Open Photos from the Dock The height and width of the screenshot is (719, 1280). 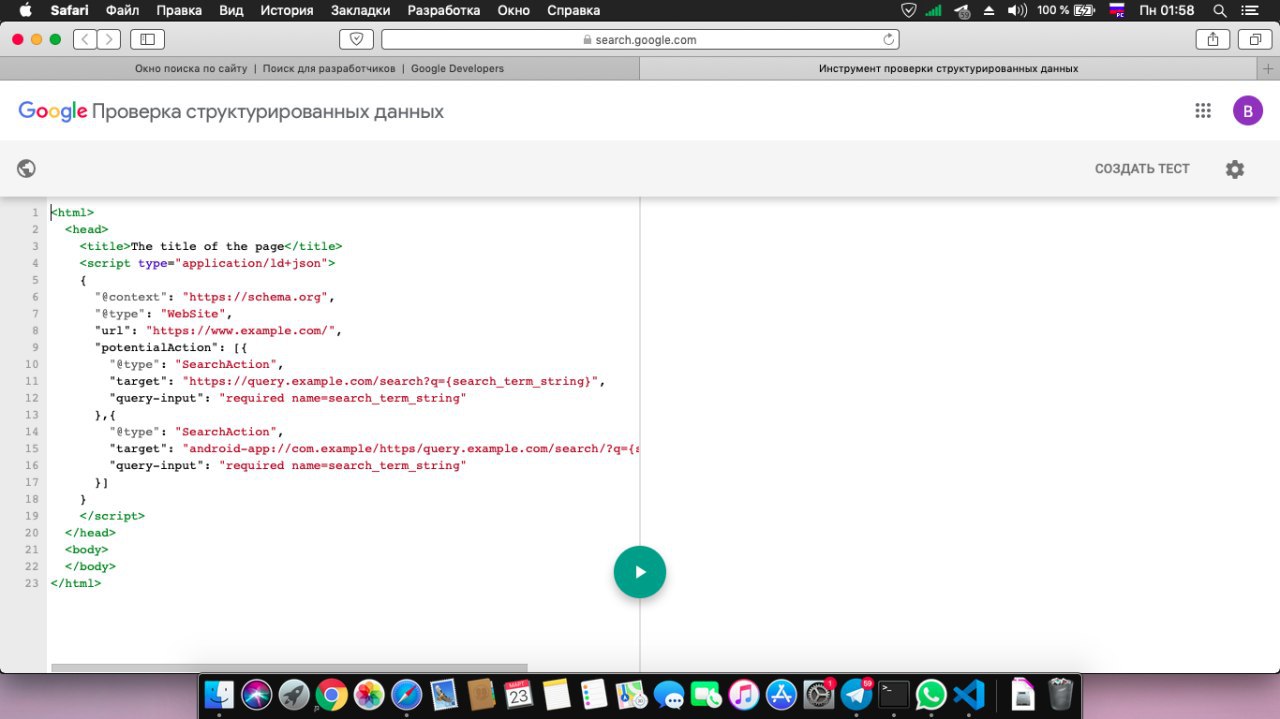[369, 694]
